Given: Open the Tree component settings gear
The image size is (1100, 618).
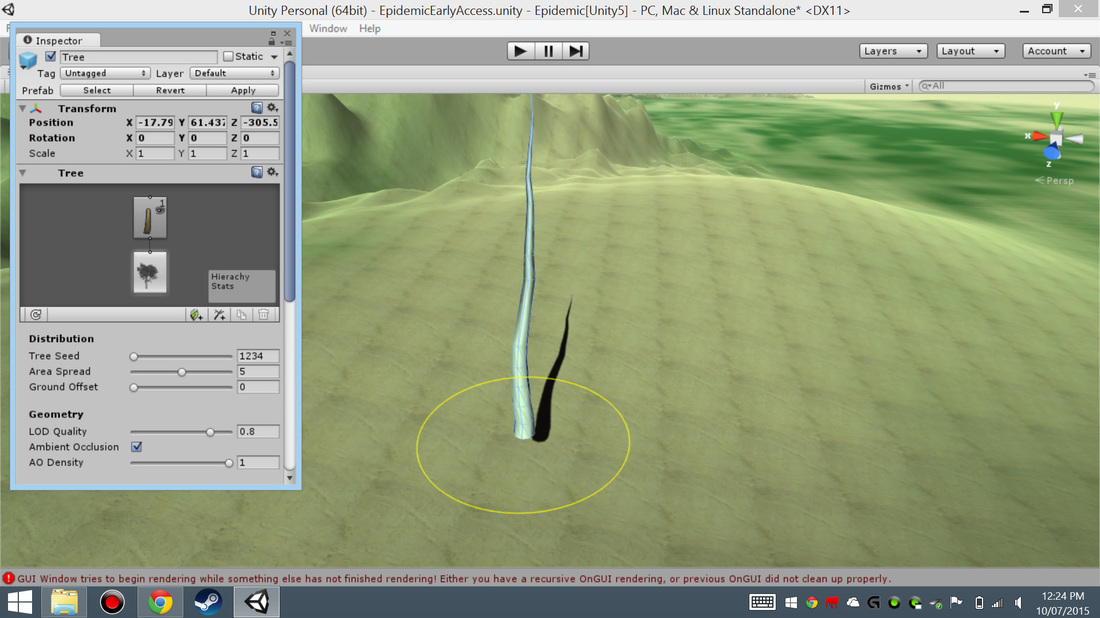Looking at the screenshot, I should point(270,172).
